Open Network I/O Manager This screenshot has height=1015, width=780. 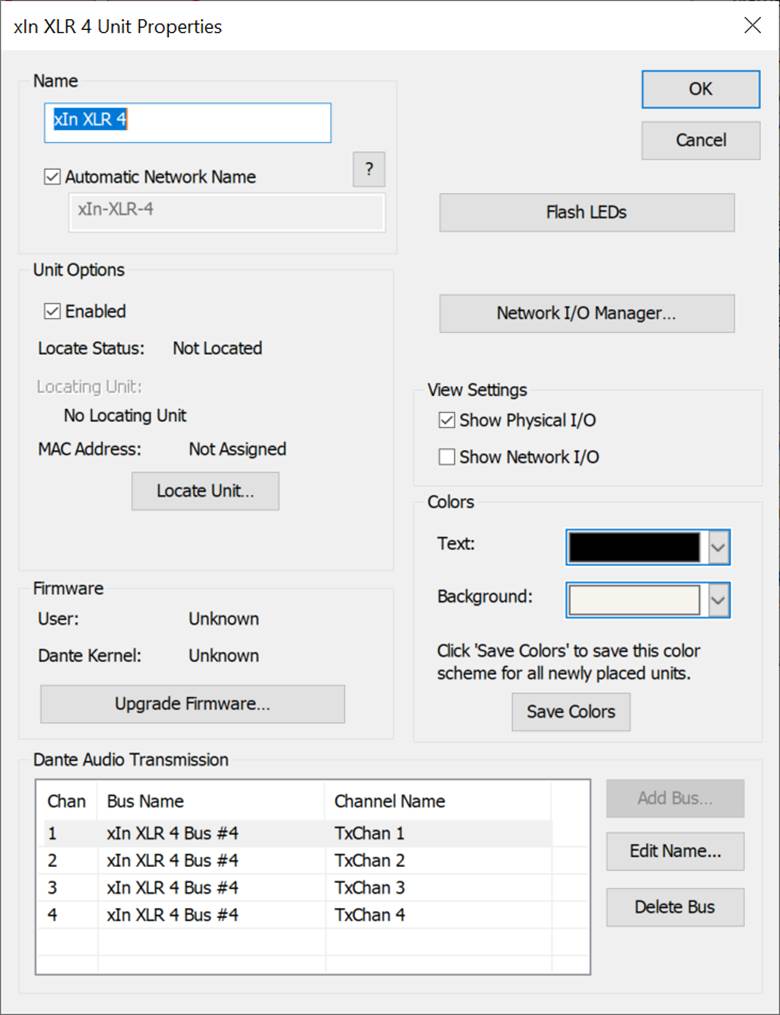[x=586, y=313]
